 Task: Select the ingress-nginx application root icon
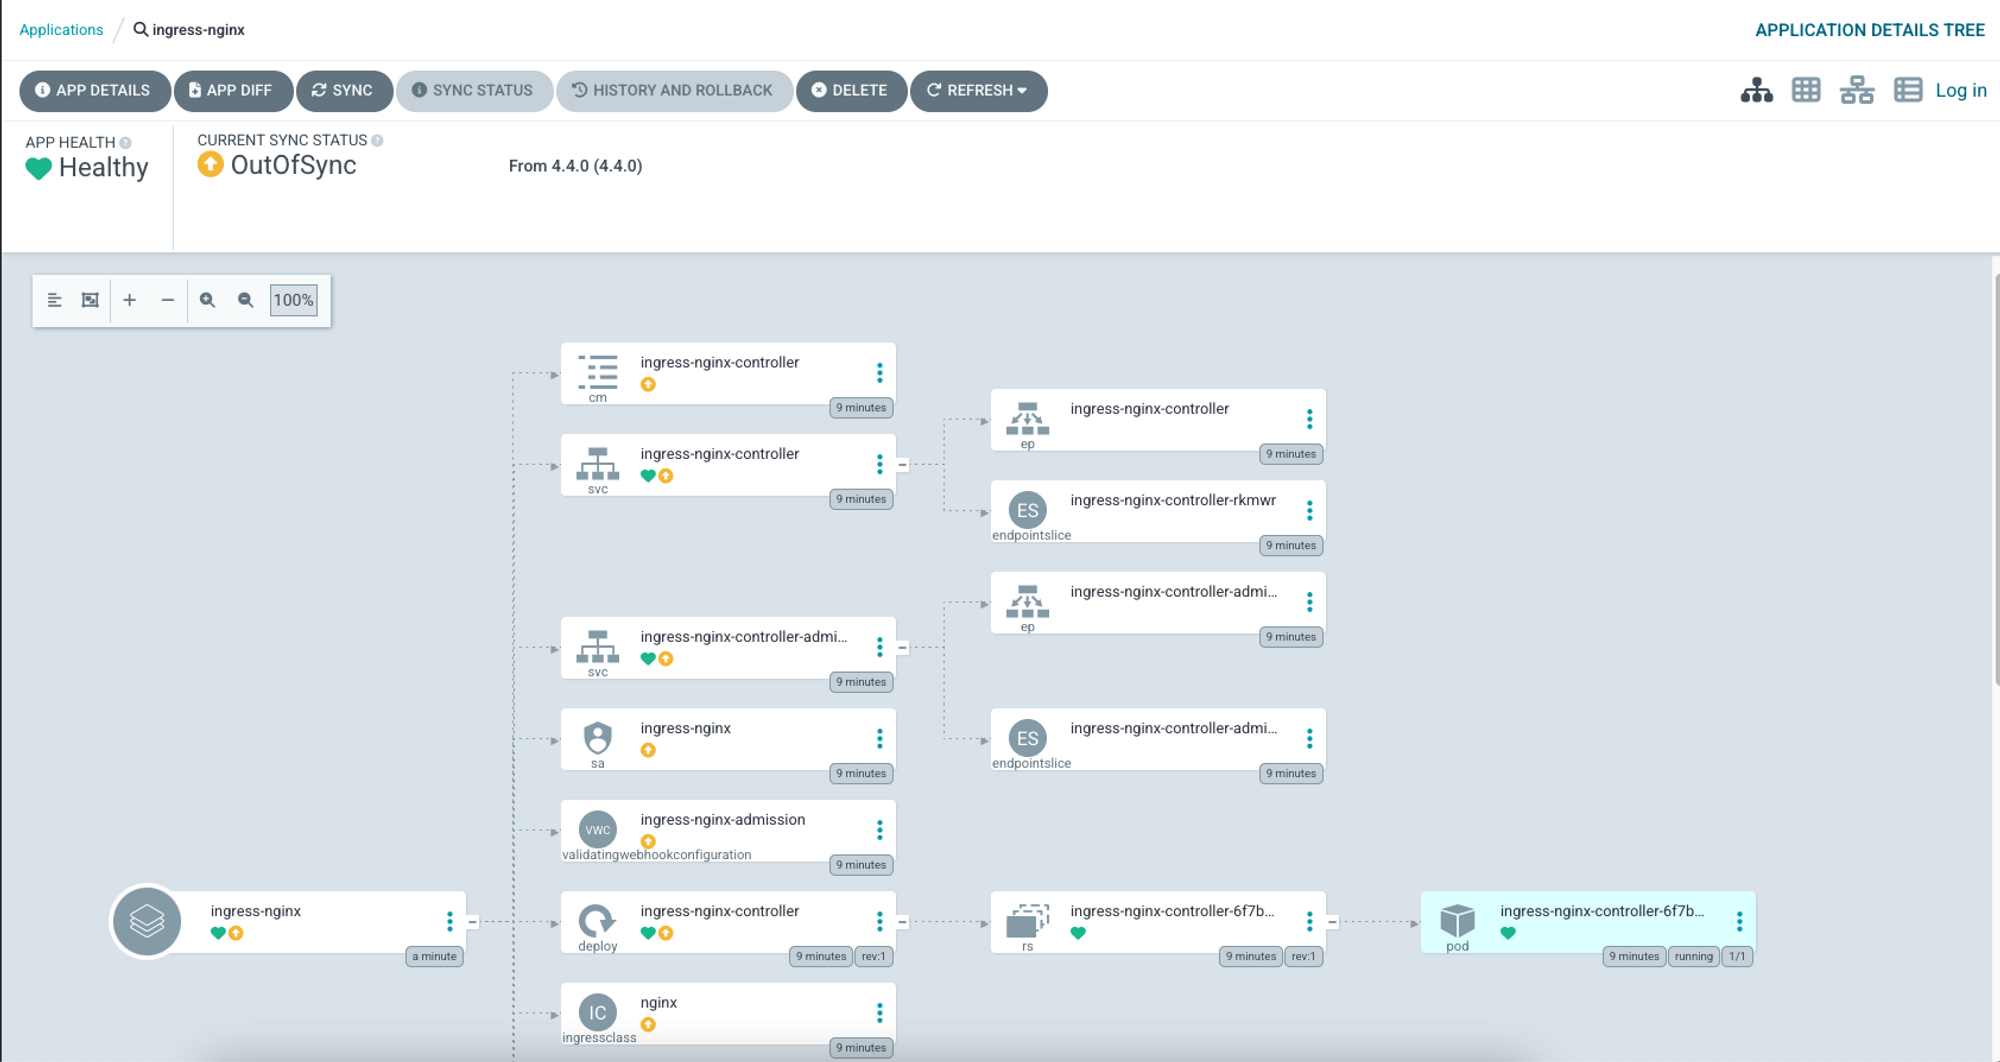pos(147,921)
